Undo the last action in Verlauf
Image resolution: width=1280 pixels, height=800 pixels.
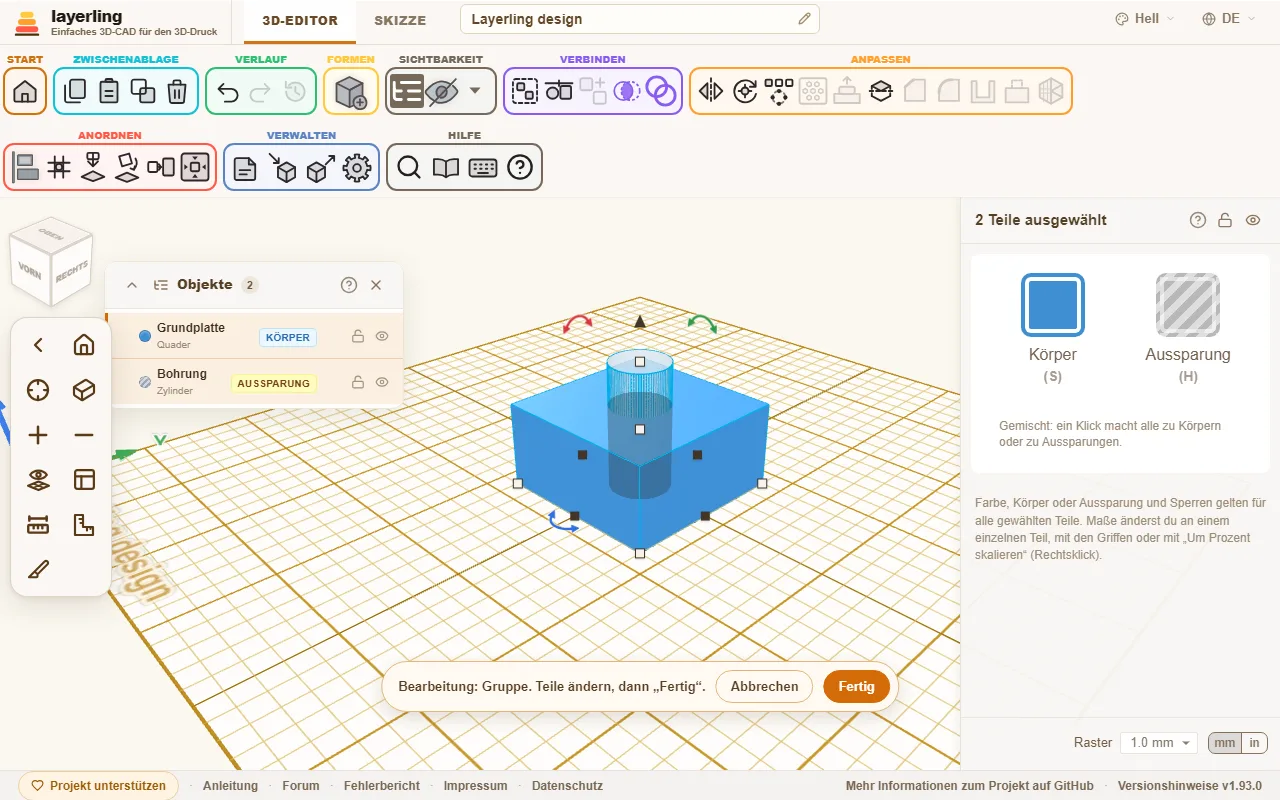pos(228,92)
